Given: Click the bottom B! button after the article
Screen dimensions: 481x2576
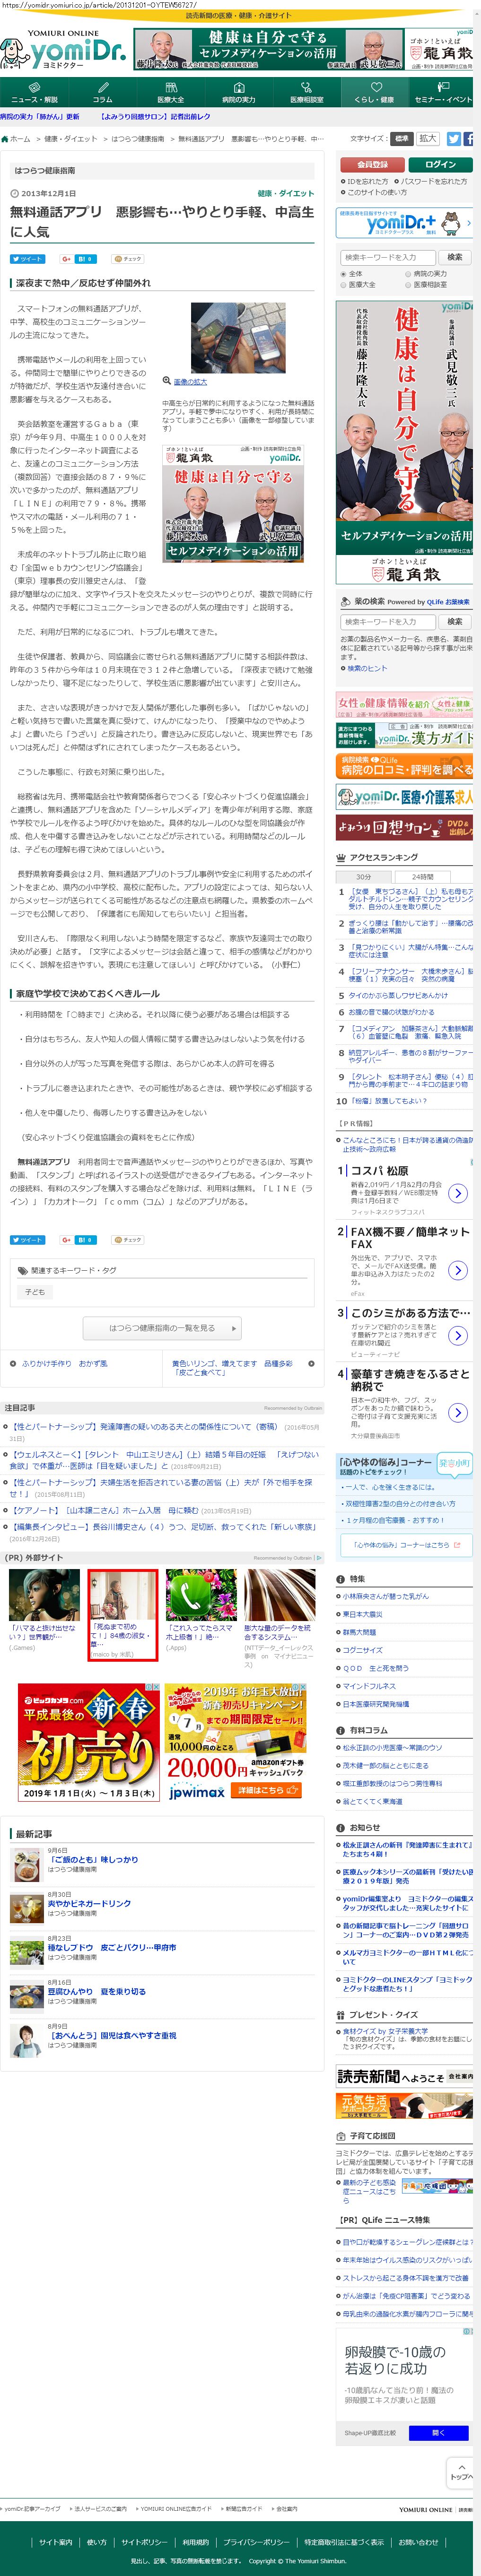Looking at the screenshot, I should (x=85, y=1240).
